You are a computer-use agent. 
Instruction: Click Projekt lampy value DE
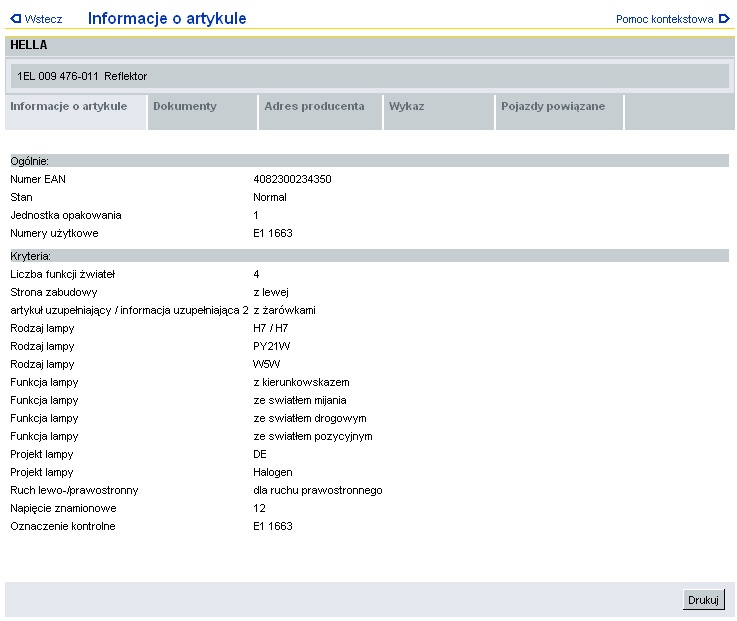(x=260, y=454)
